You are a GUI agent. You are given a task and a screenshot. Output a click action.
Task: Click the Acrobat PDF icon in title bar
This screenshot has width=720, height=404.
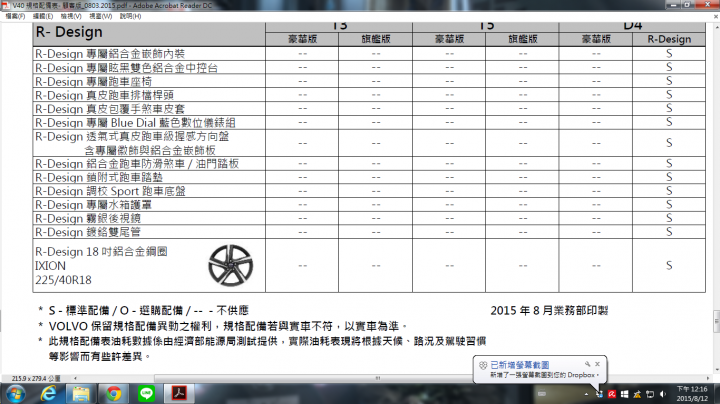(x=6, y=6)
